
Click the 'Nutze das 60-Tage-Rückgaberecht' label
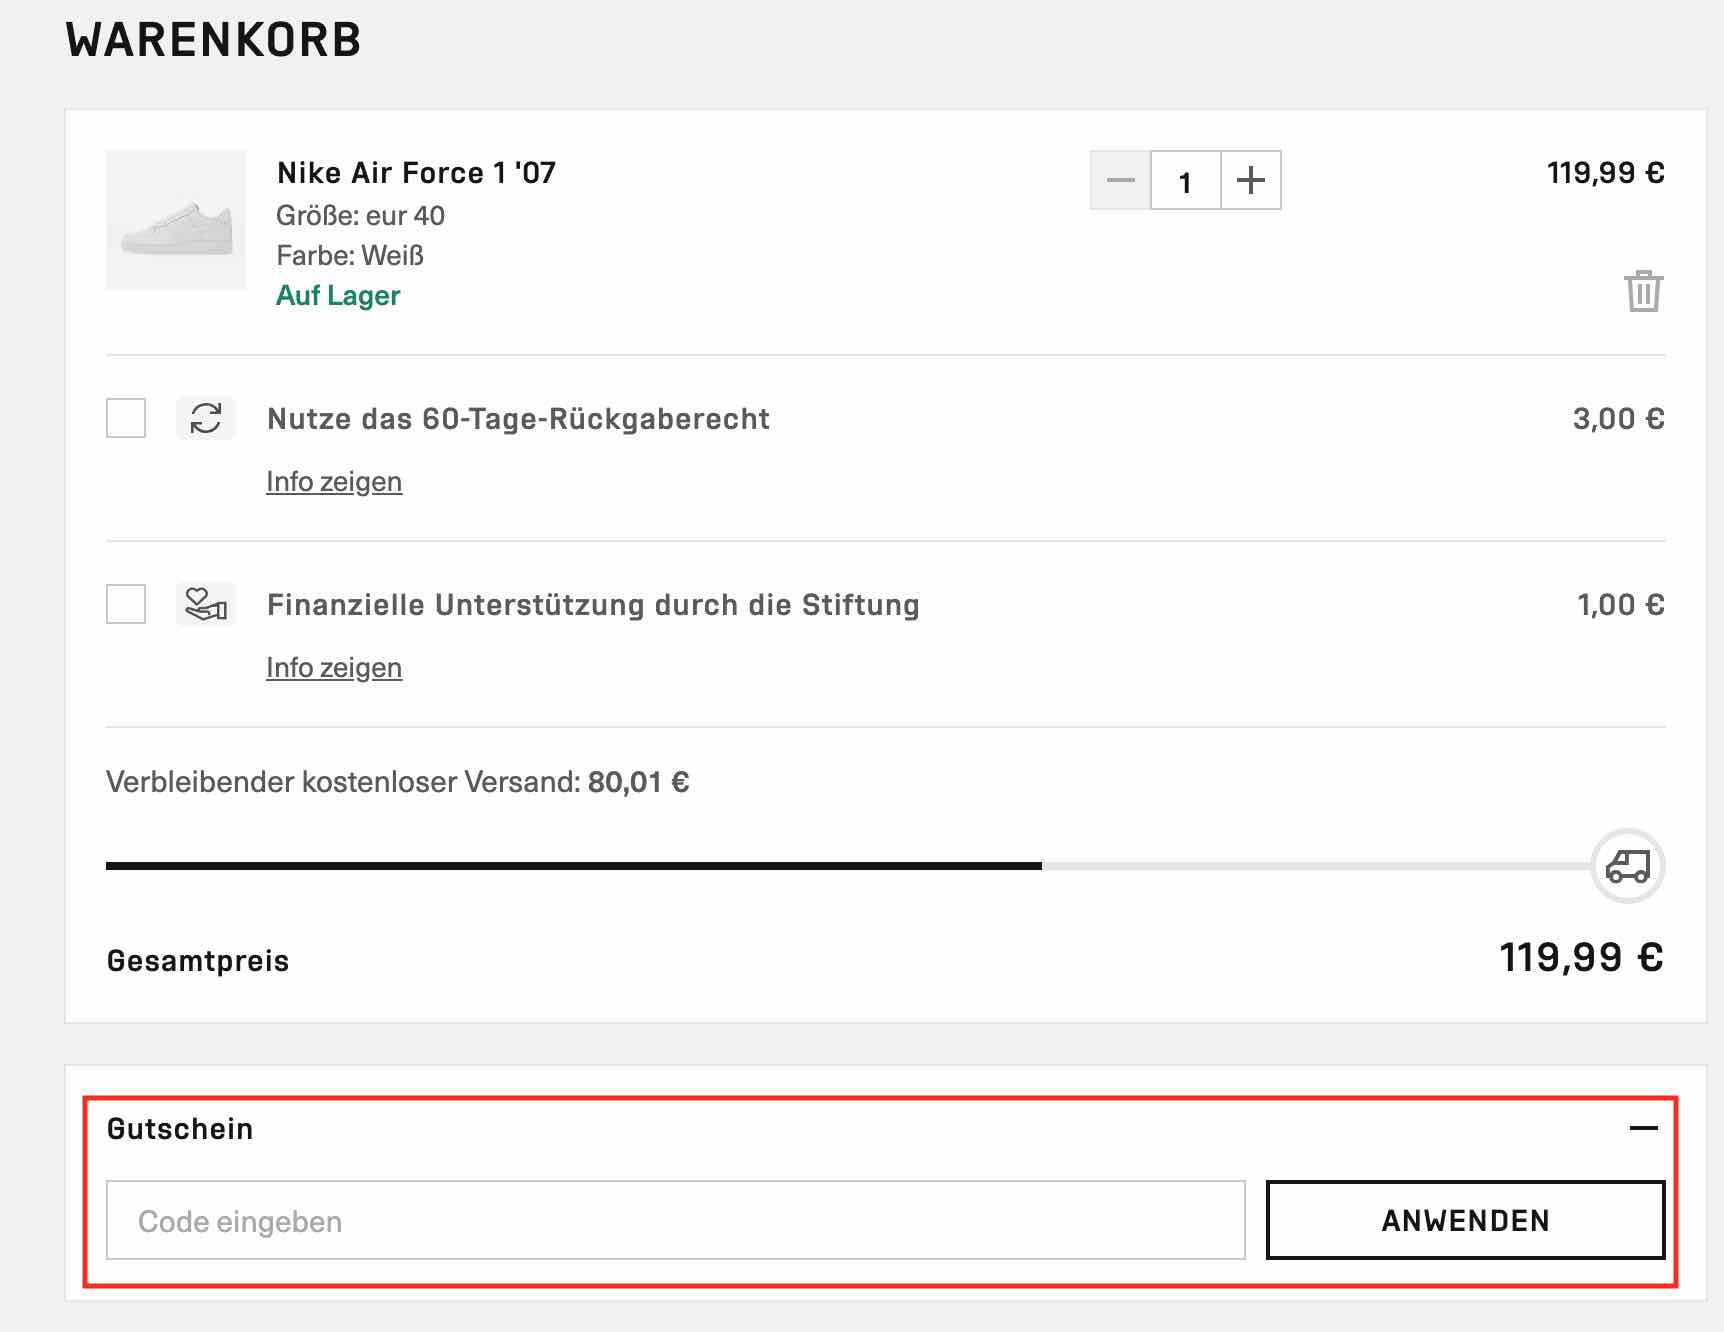click(518, 419)
